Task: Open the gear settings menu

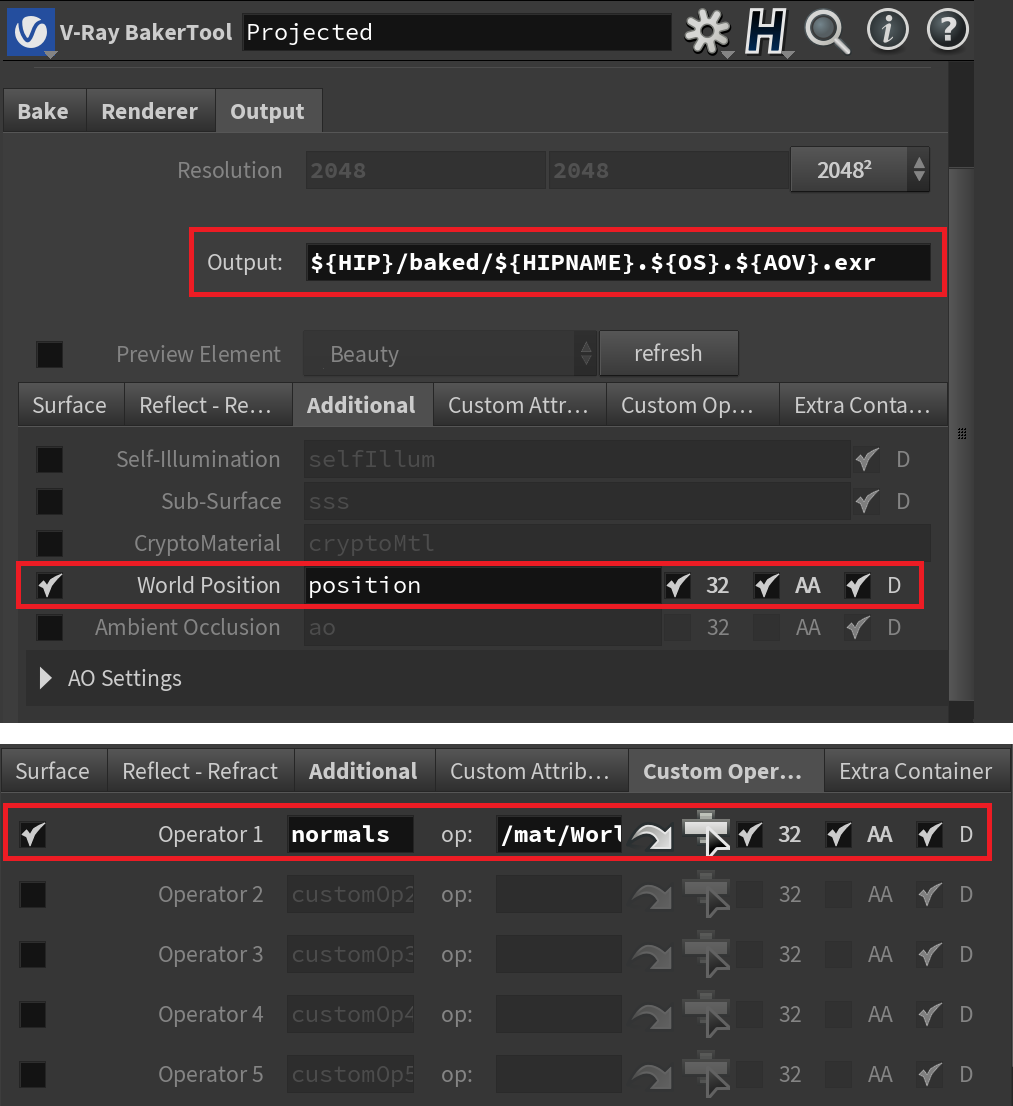Action: 707,32
